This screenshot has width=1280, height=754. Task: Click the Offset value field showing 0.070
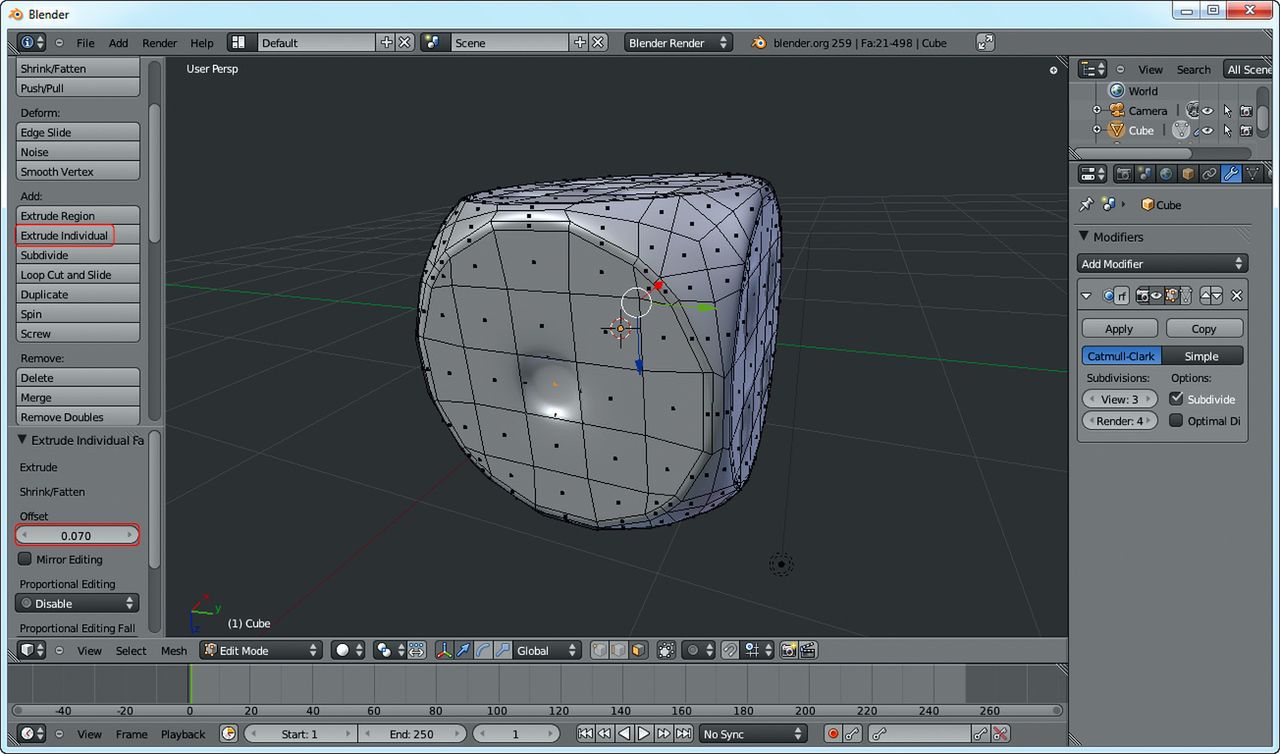[77, 535]
